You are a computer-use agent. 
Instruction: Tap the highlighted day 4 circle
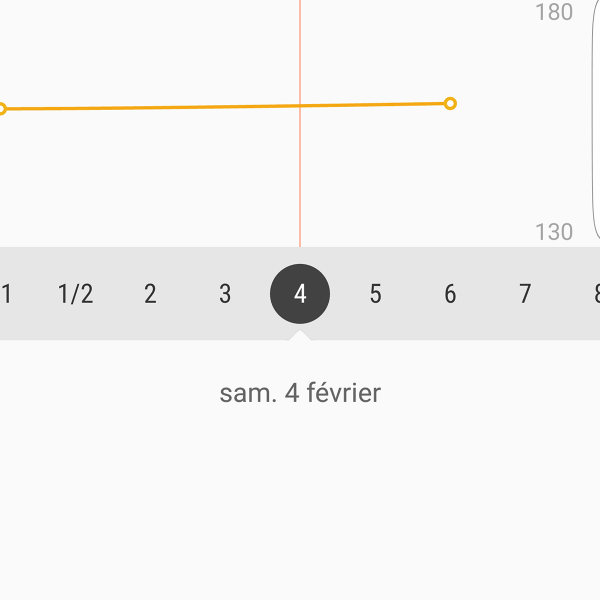(300, 294)
